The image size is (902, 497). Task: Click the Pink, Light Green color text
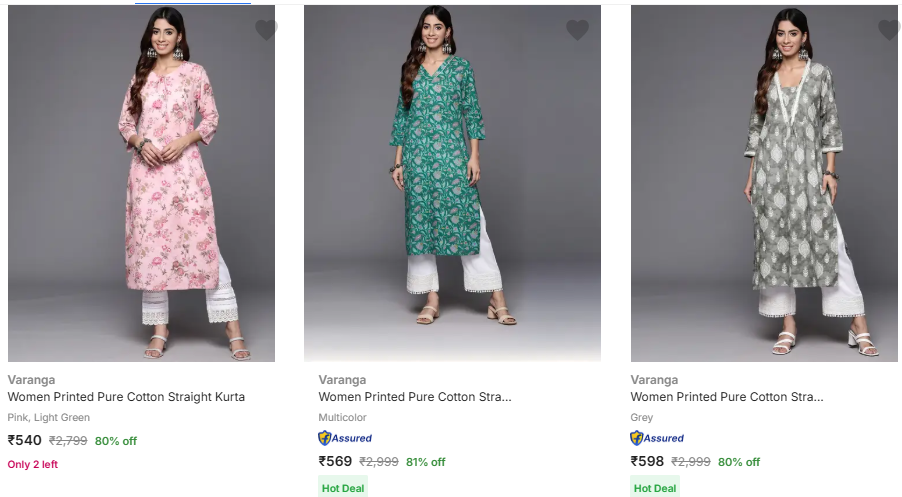(x=49, y=418)
